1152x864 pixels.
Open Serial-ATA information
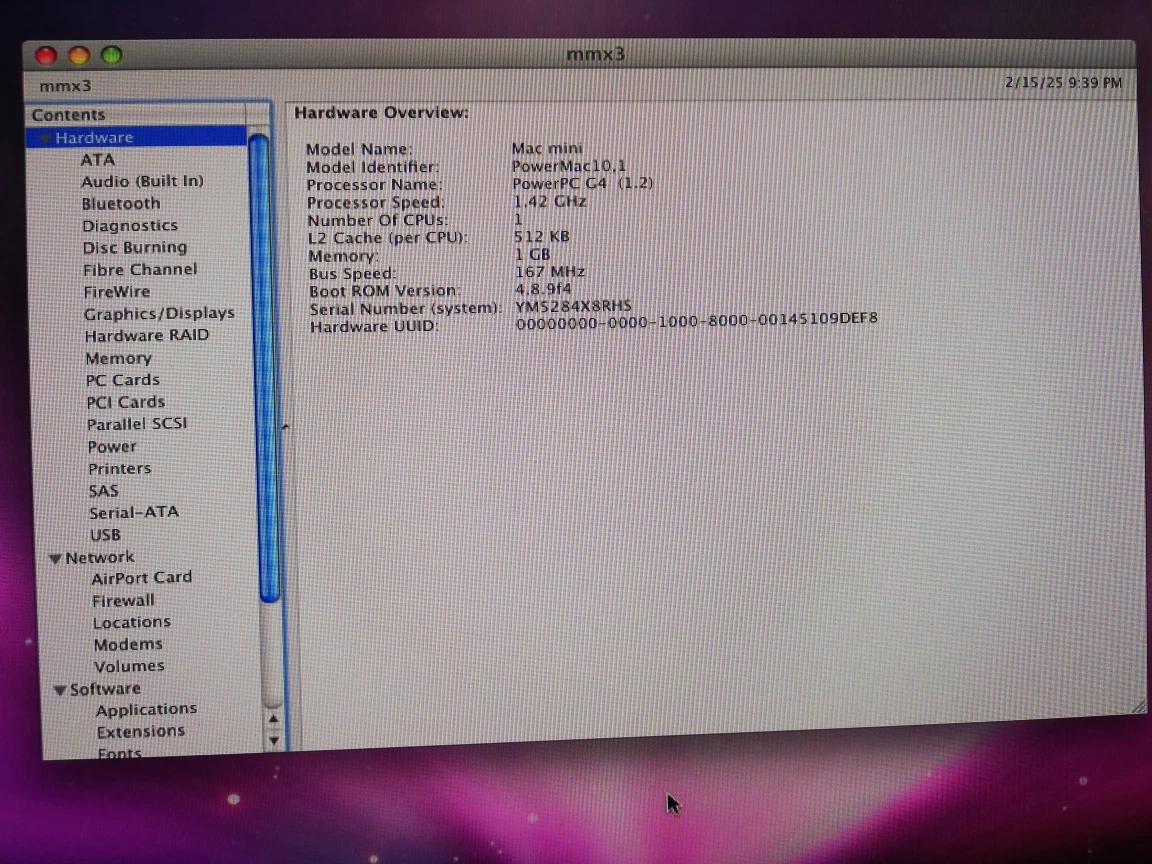(x=134, y=512)
